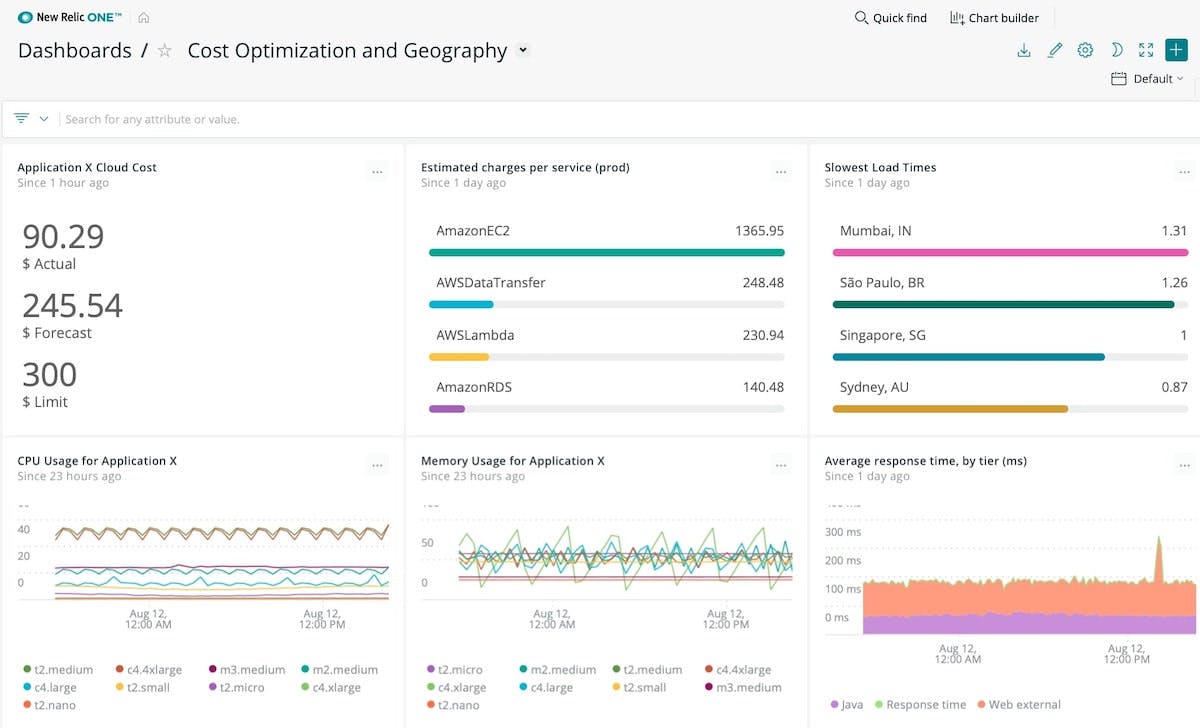Viewport: 1200px width, 728px height.
Task: Toggle t2.small series in Memory legend
Action: (640, 688)
